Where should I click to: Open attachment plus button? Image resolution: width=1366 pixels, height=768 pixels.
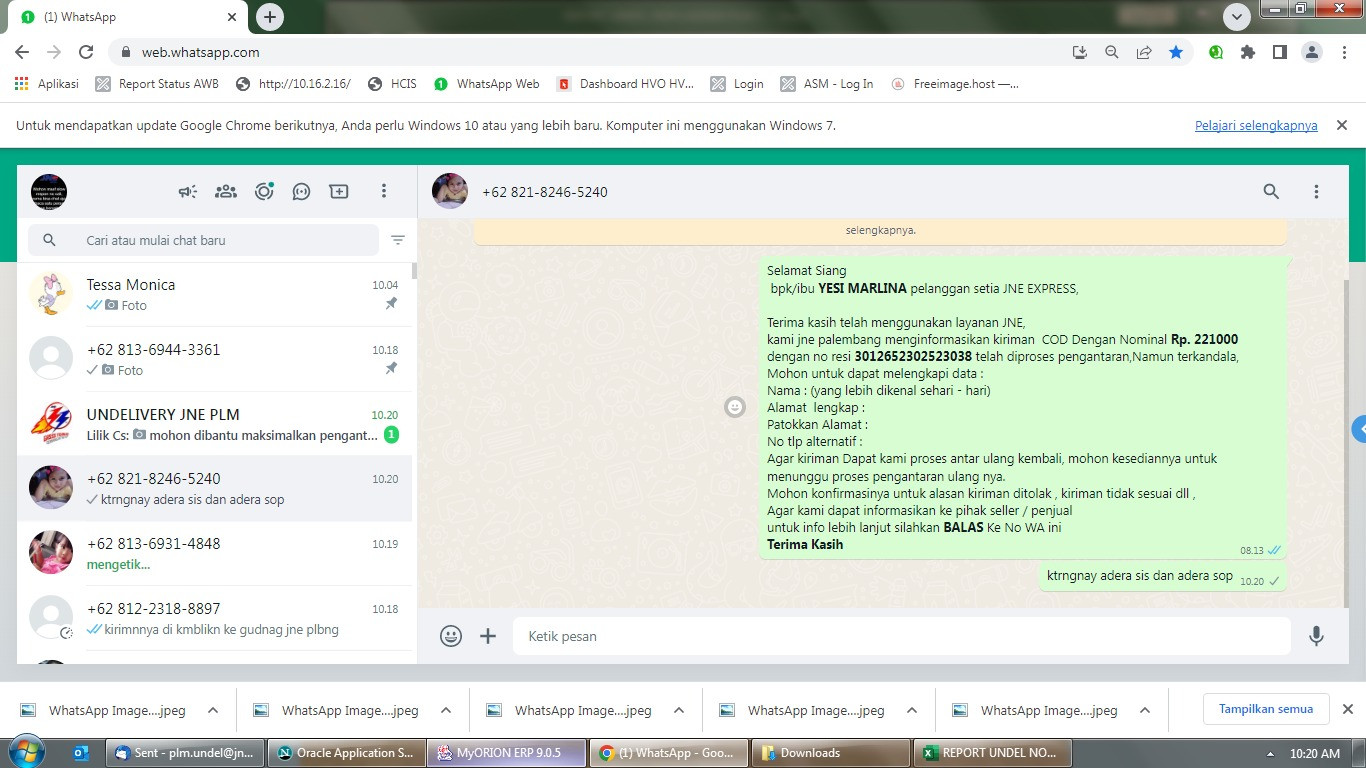(x=488, y=636)
